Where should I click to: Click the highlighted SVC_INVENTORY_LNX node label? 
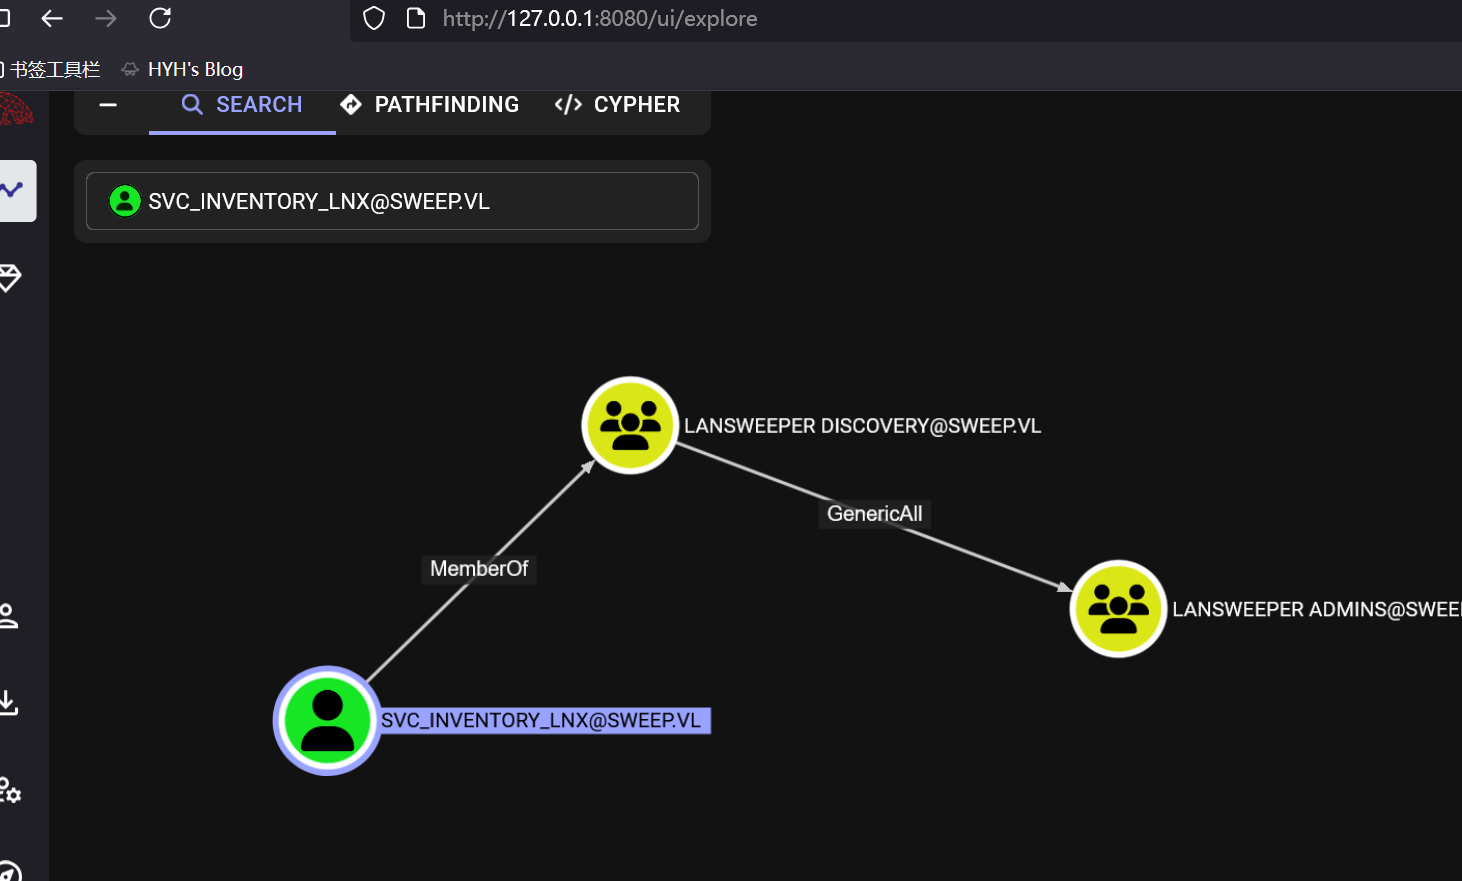click(x=545, y=721)
